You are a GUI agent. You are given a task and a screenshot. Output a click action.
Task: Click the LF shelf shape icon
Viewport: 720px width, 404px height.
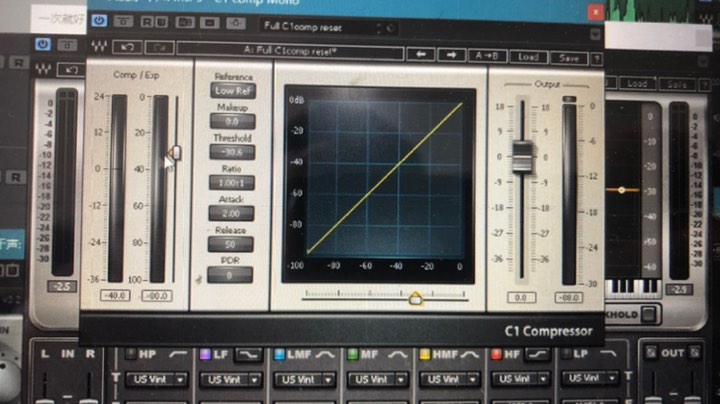coord(249,354)
